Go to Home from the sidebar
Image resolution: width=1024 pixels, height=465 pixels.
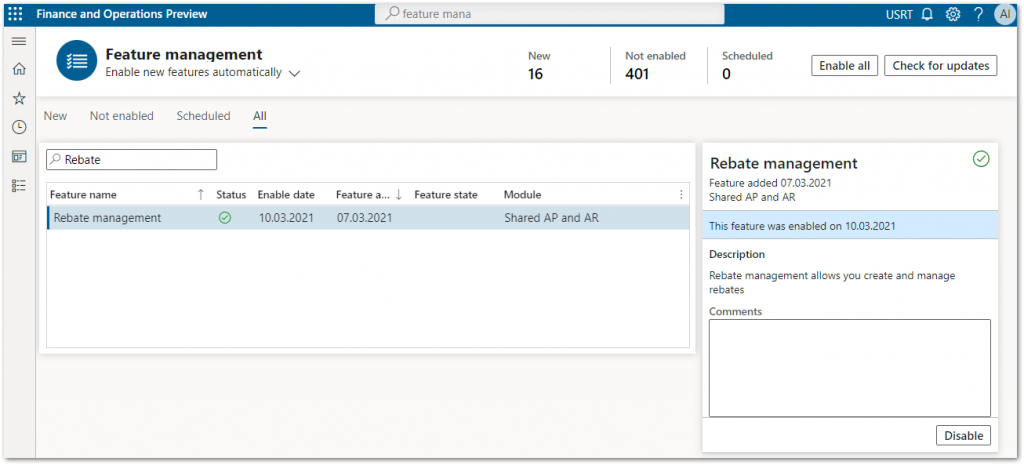click(x=19, y=69)
